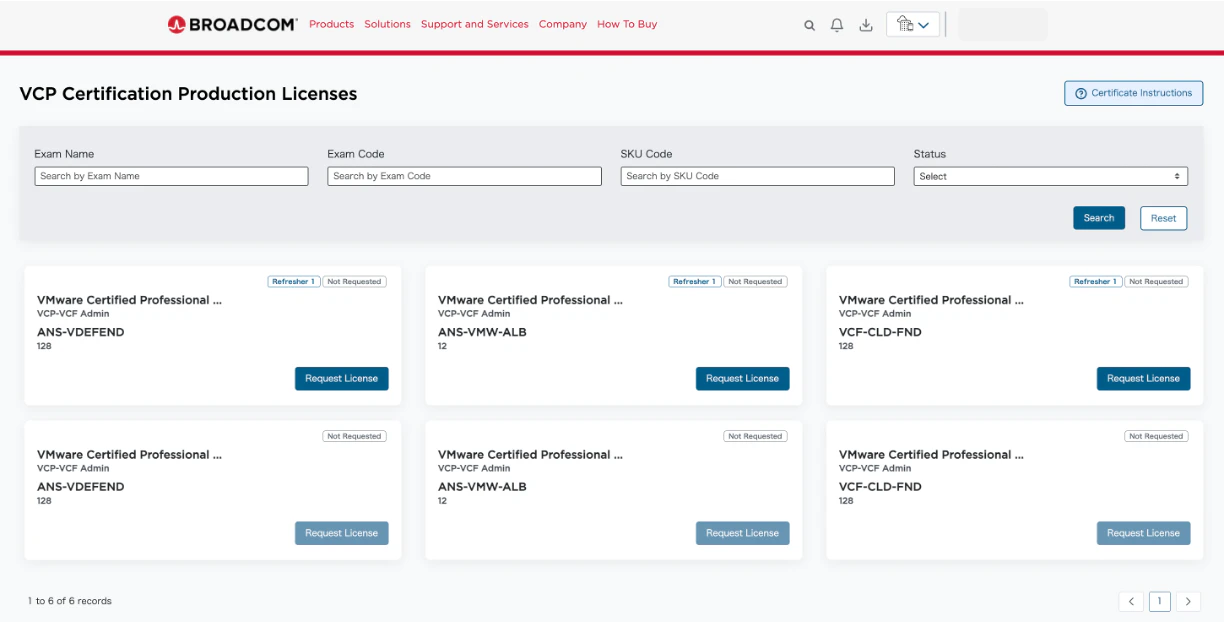Viewport: 1224px width, 622px height.
Task: Click the blank user profile box in header
Action: [1003, 24]
